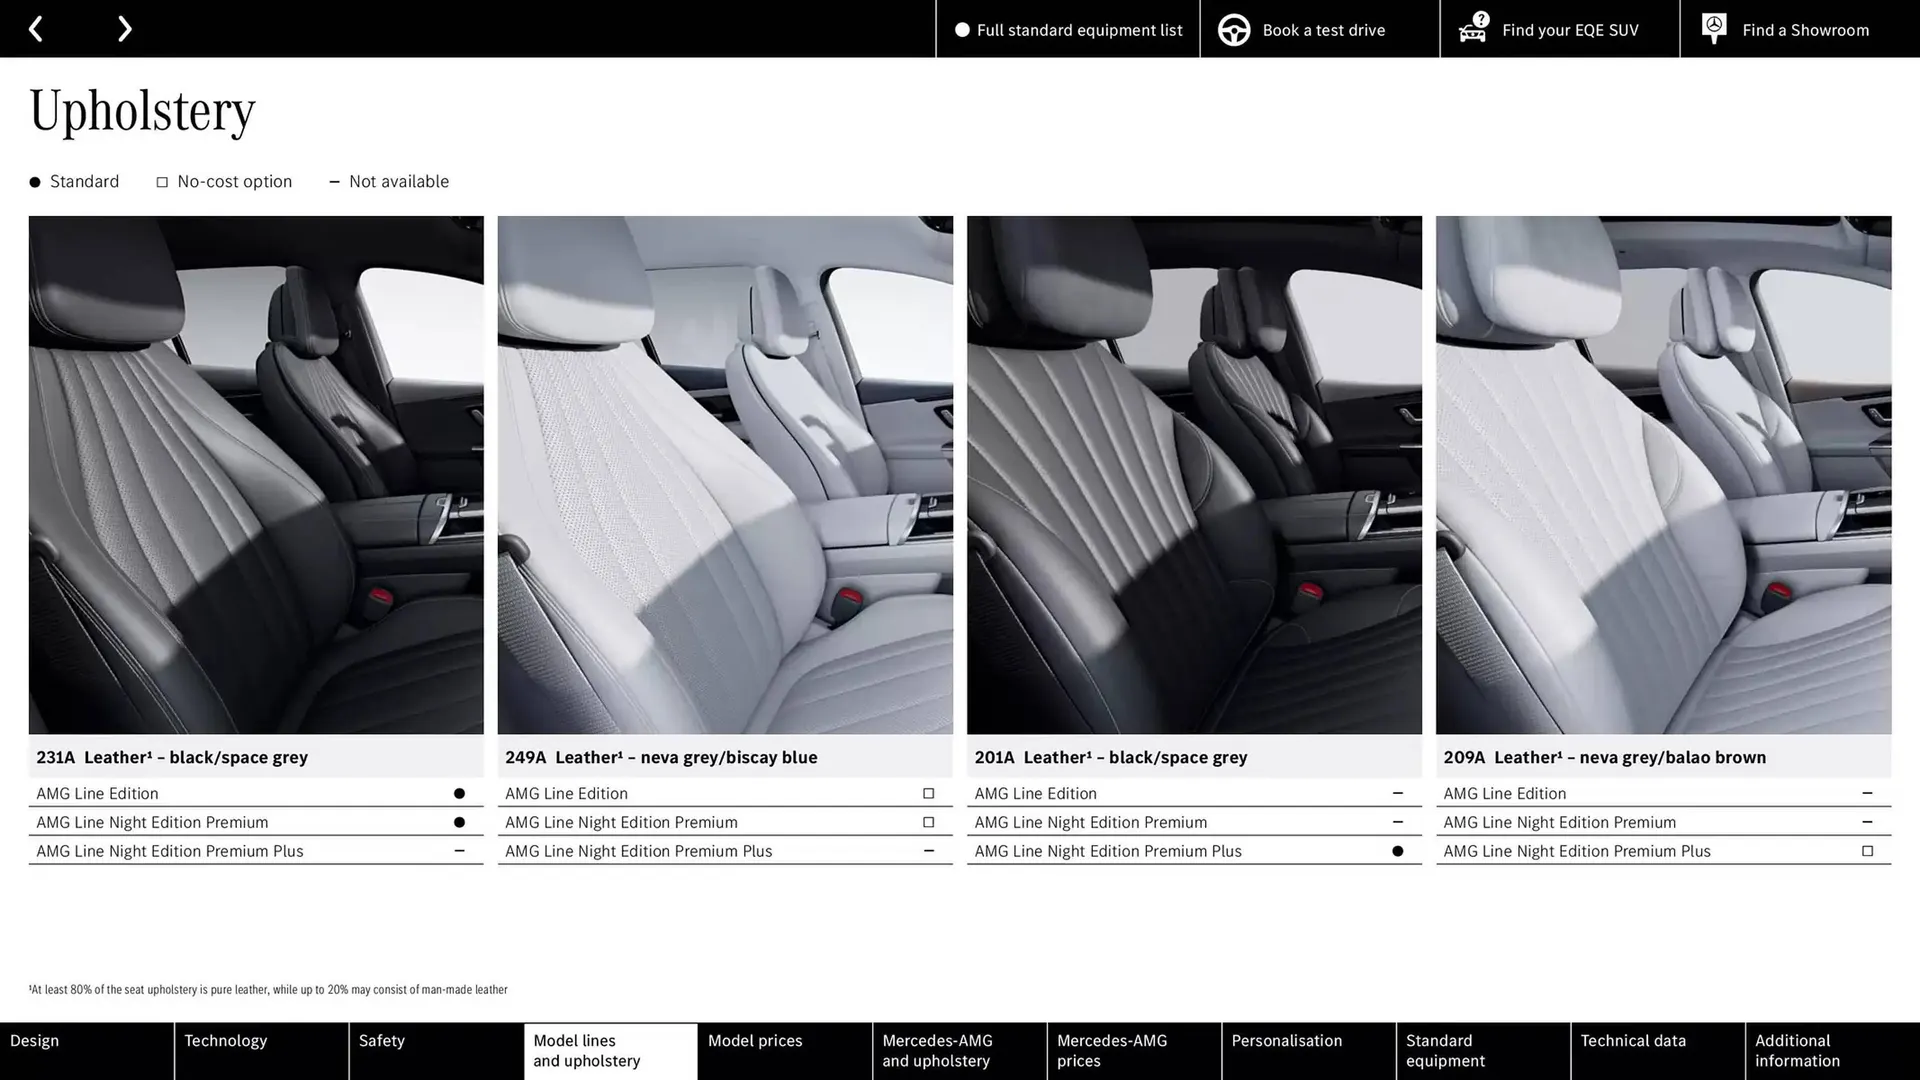Open Find a Showroom
Screen dimensions: 1920x1080
coord(1799,29)
